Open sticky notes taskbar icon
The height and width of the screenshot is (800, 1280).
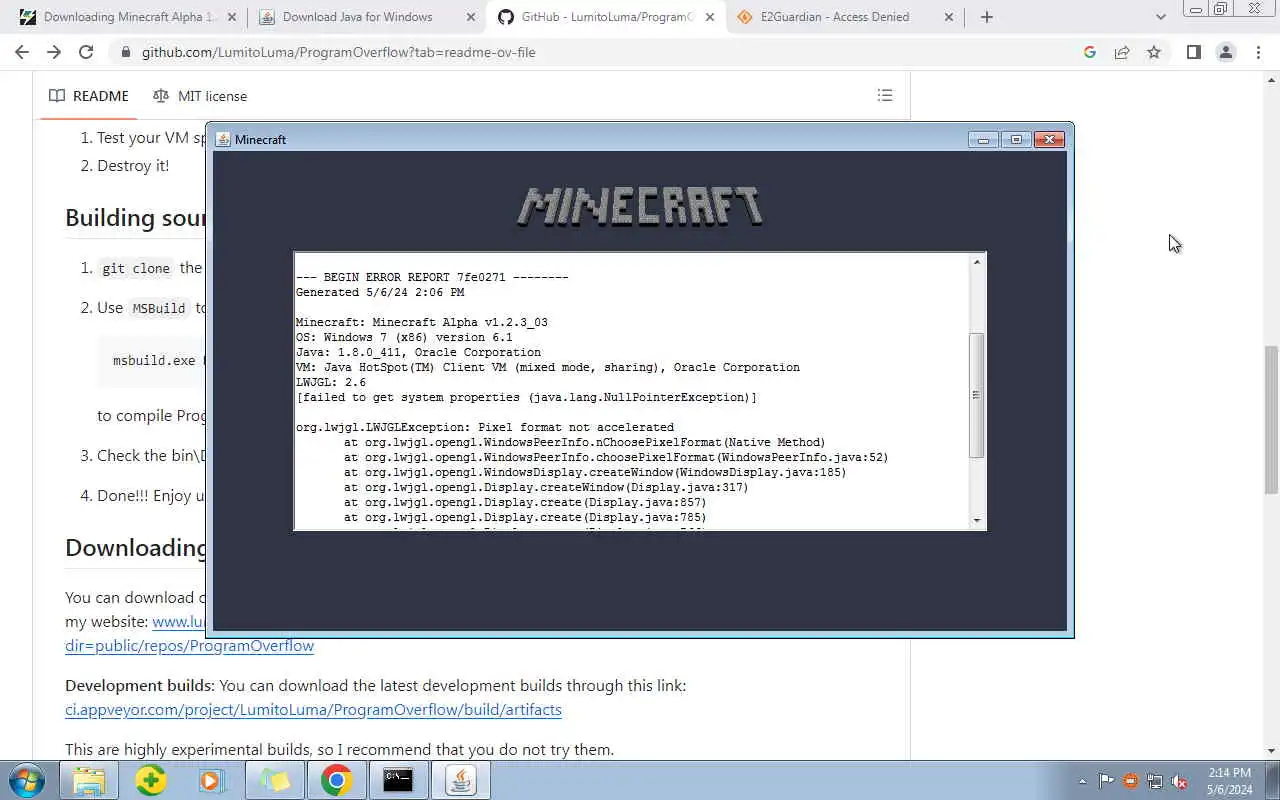(274, 780)
